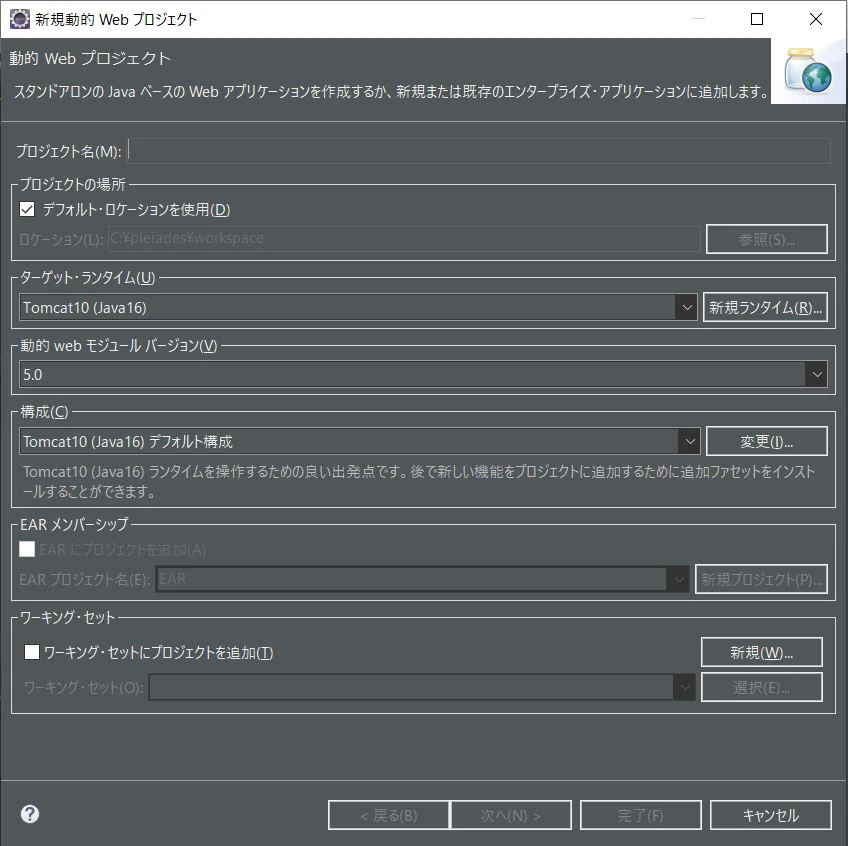Open the ワーキング・セット combo box
Screen dimensions: 848x846
pyautogui.click(x=422, y=687)
